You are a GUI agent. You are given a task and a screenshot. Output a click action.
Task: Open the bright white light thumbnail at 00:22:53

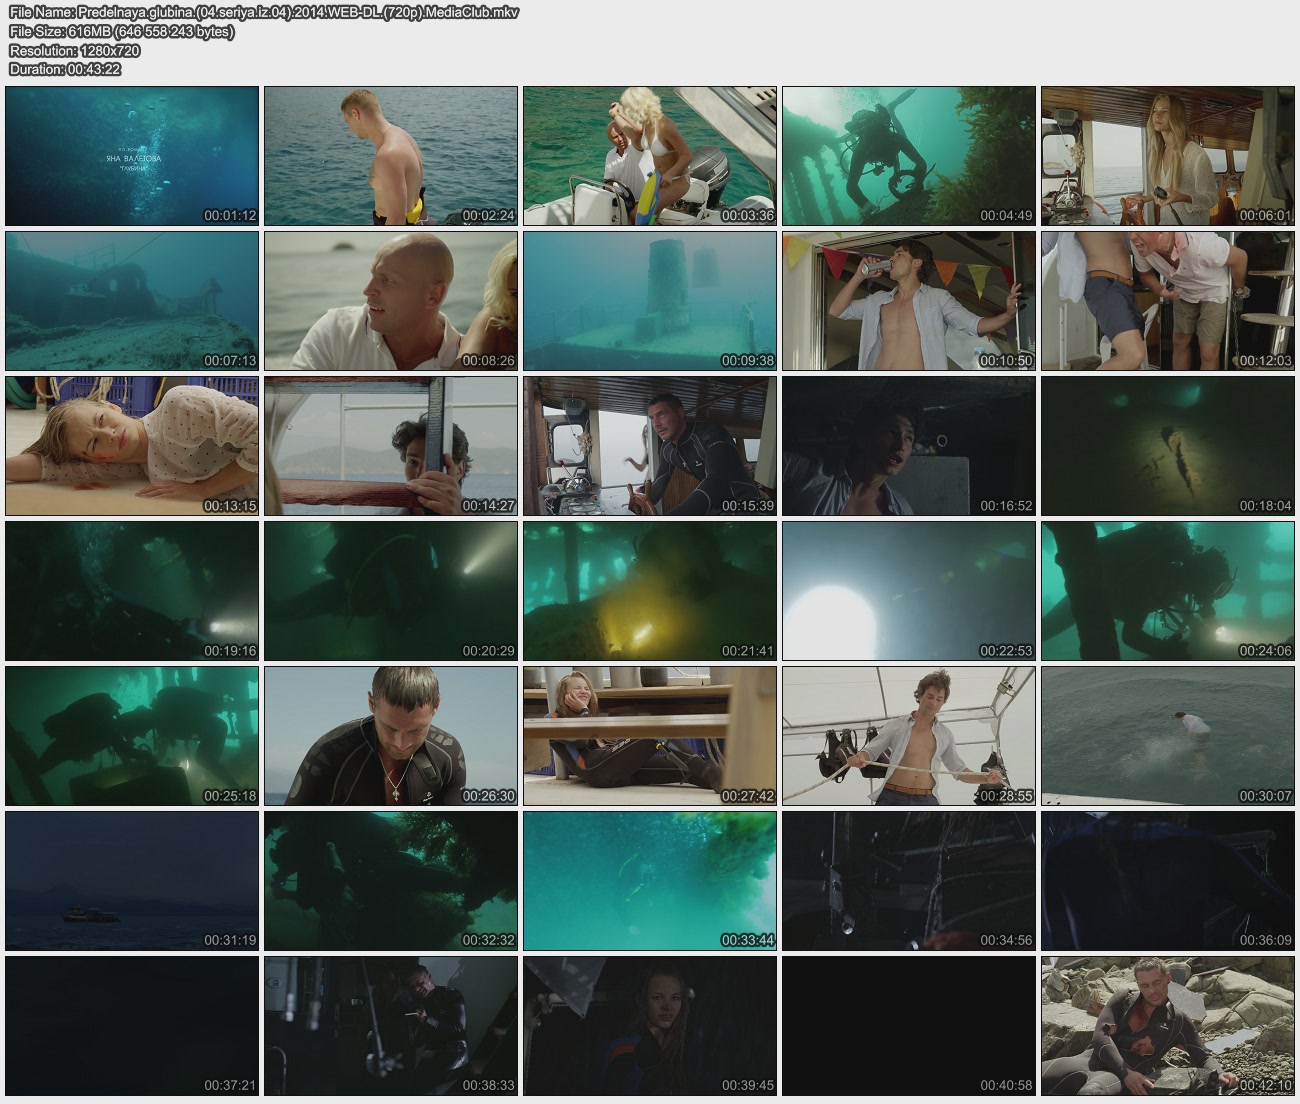909,591
